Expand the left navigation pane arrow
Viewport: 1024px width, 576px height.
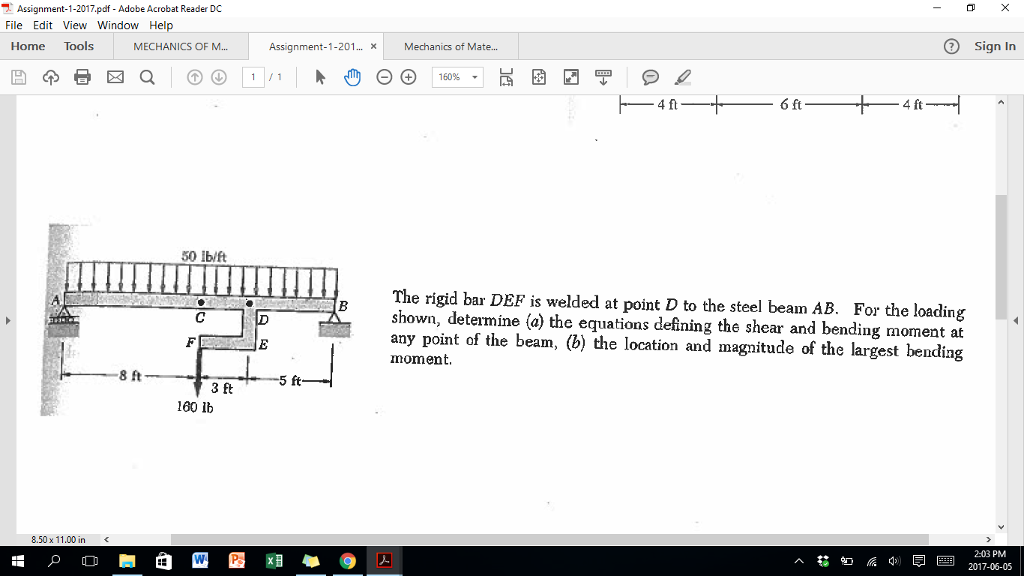point(8,320)
